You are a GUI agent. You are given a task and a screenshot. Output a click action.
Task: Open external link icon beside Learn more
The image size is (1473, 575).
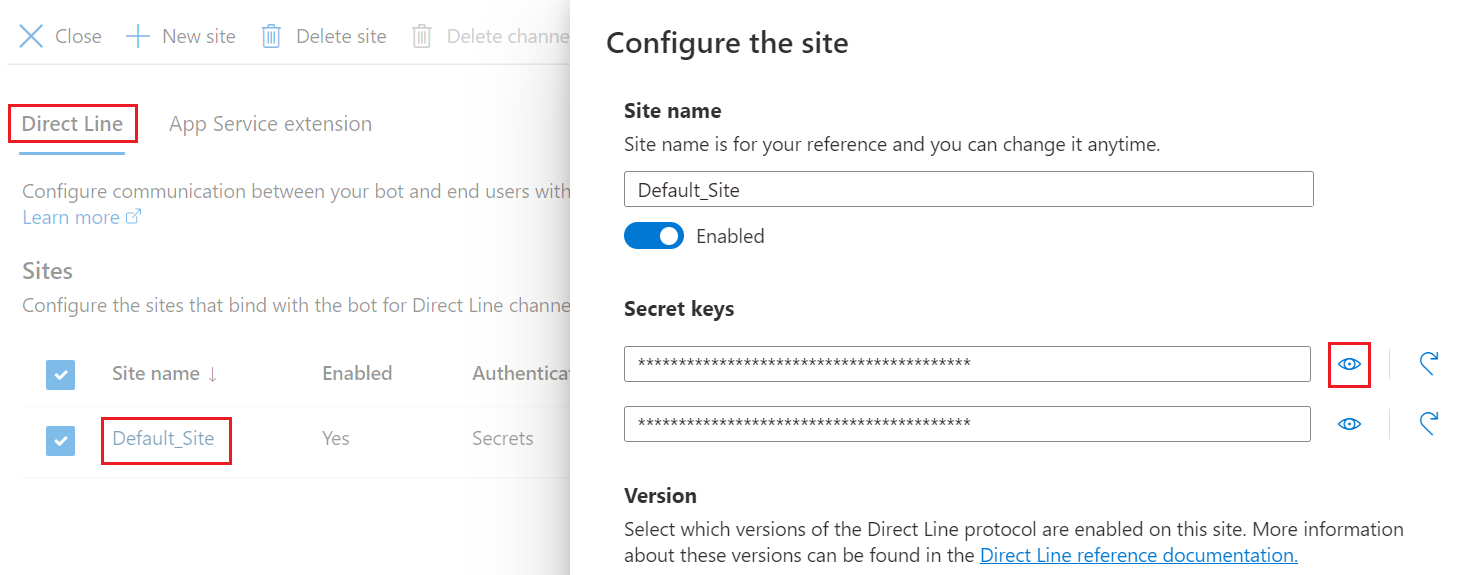[133, 217]
